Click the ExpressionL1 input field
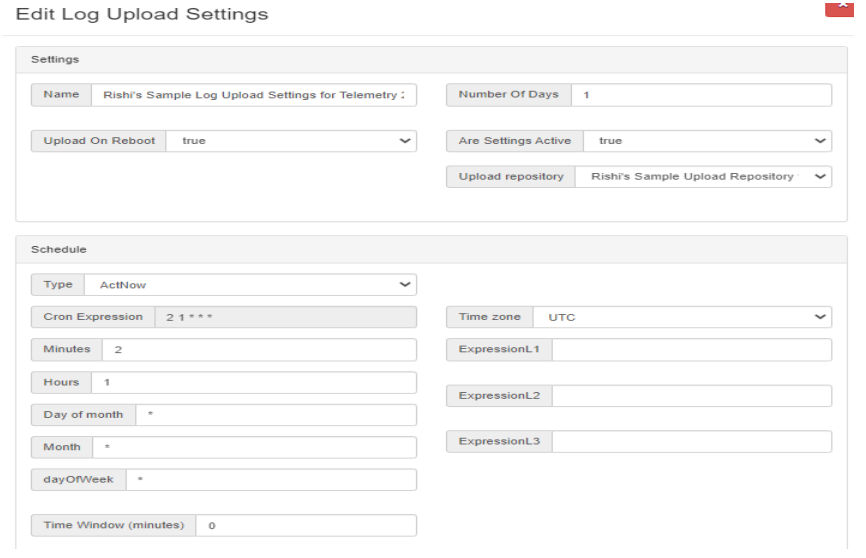 tap(691, 350)
